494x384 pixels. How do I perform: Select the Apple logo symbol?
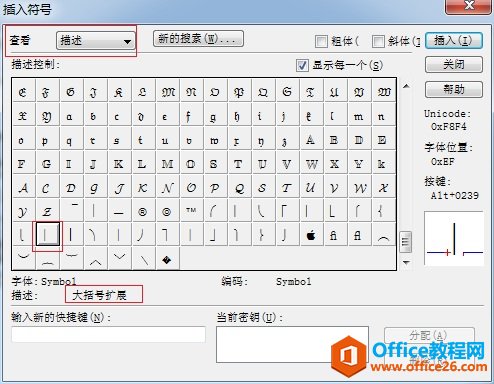pyautogui.click(x=311, y=235)
